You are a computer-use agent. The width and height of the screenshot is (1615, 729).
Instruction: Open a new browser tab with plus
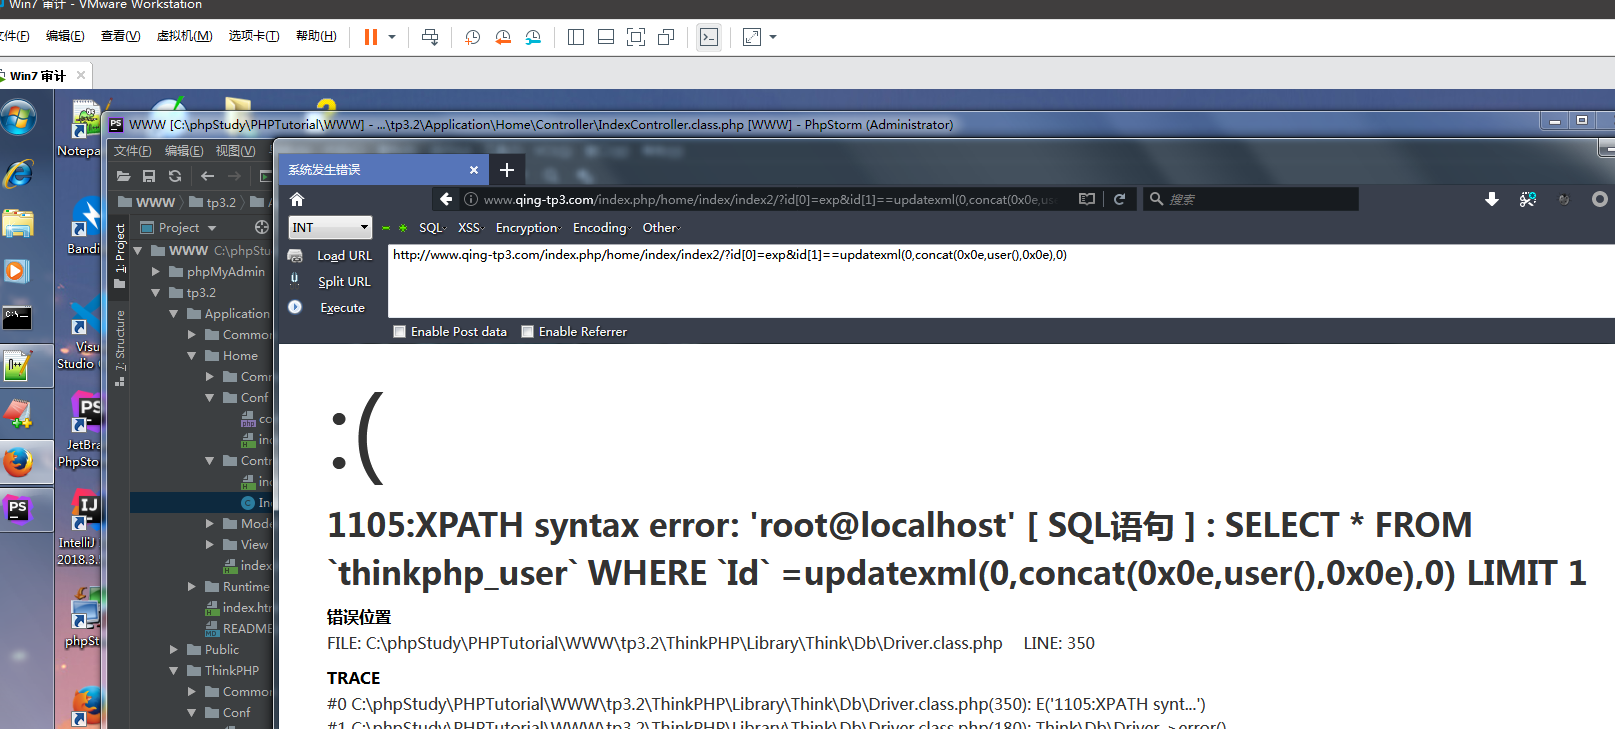tap(507, 170)
